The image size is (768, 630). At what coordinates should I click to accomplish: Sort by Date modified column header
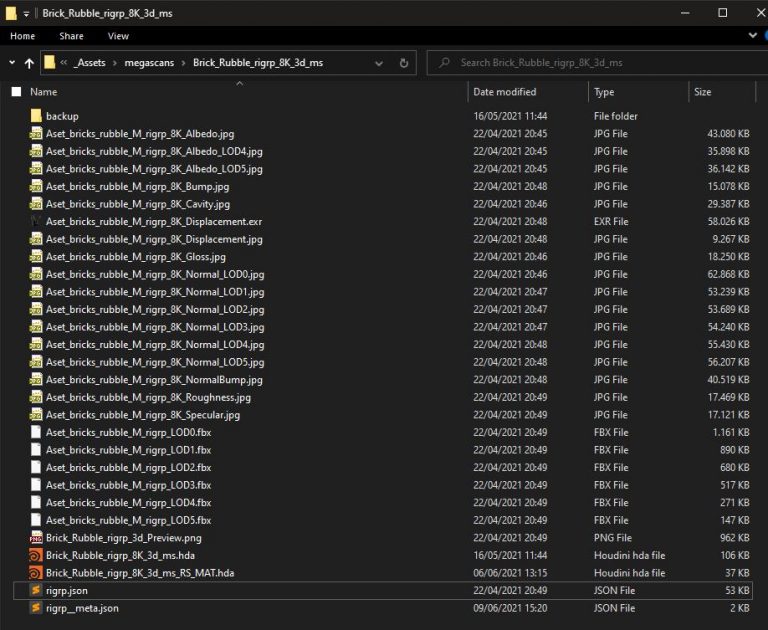click(505, 92)
